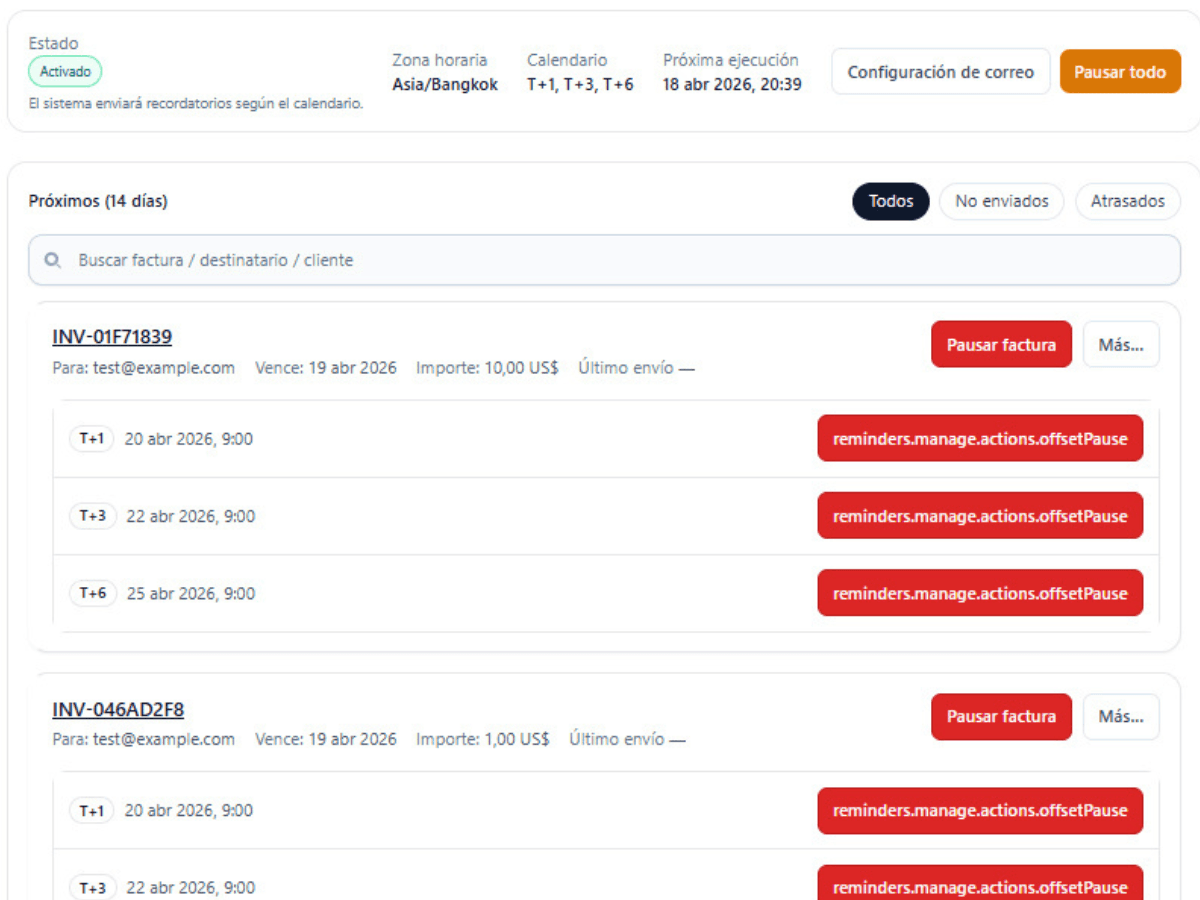Screen dimensions: 1200x900
Task: Click the T+1 badge under INV-046AD2F8
Action: click(92, 810)
